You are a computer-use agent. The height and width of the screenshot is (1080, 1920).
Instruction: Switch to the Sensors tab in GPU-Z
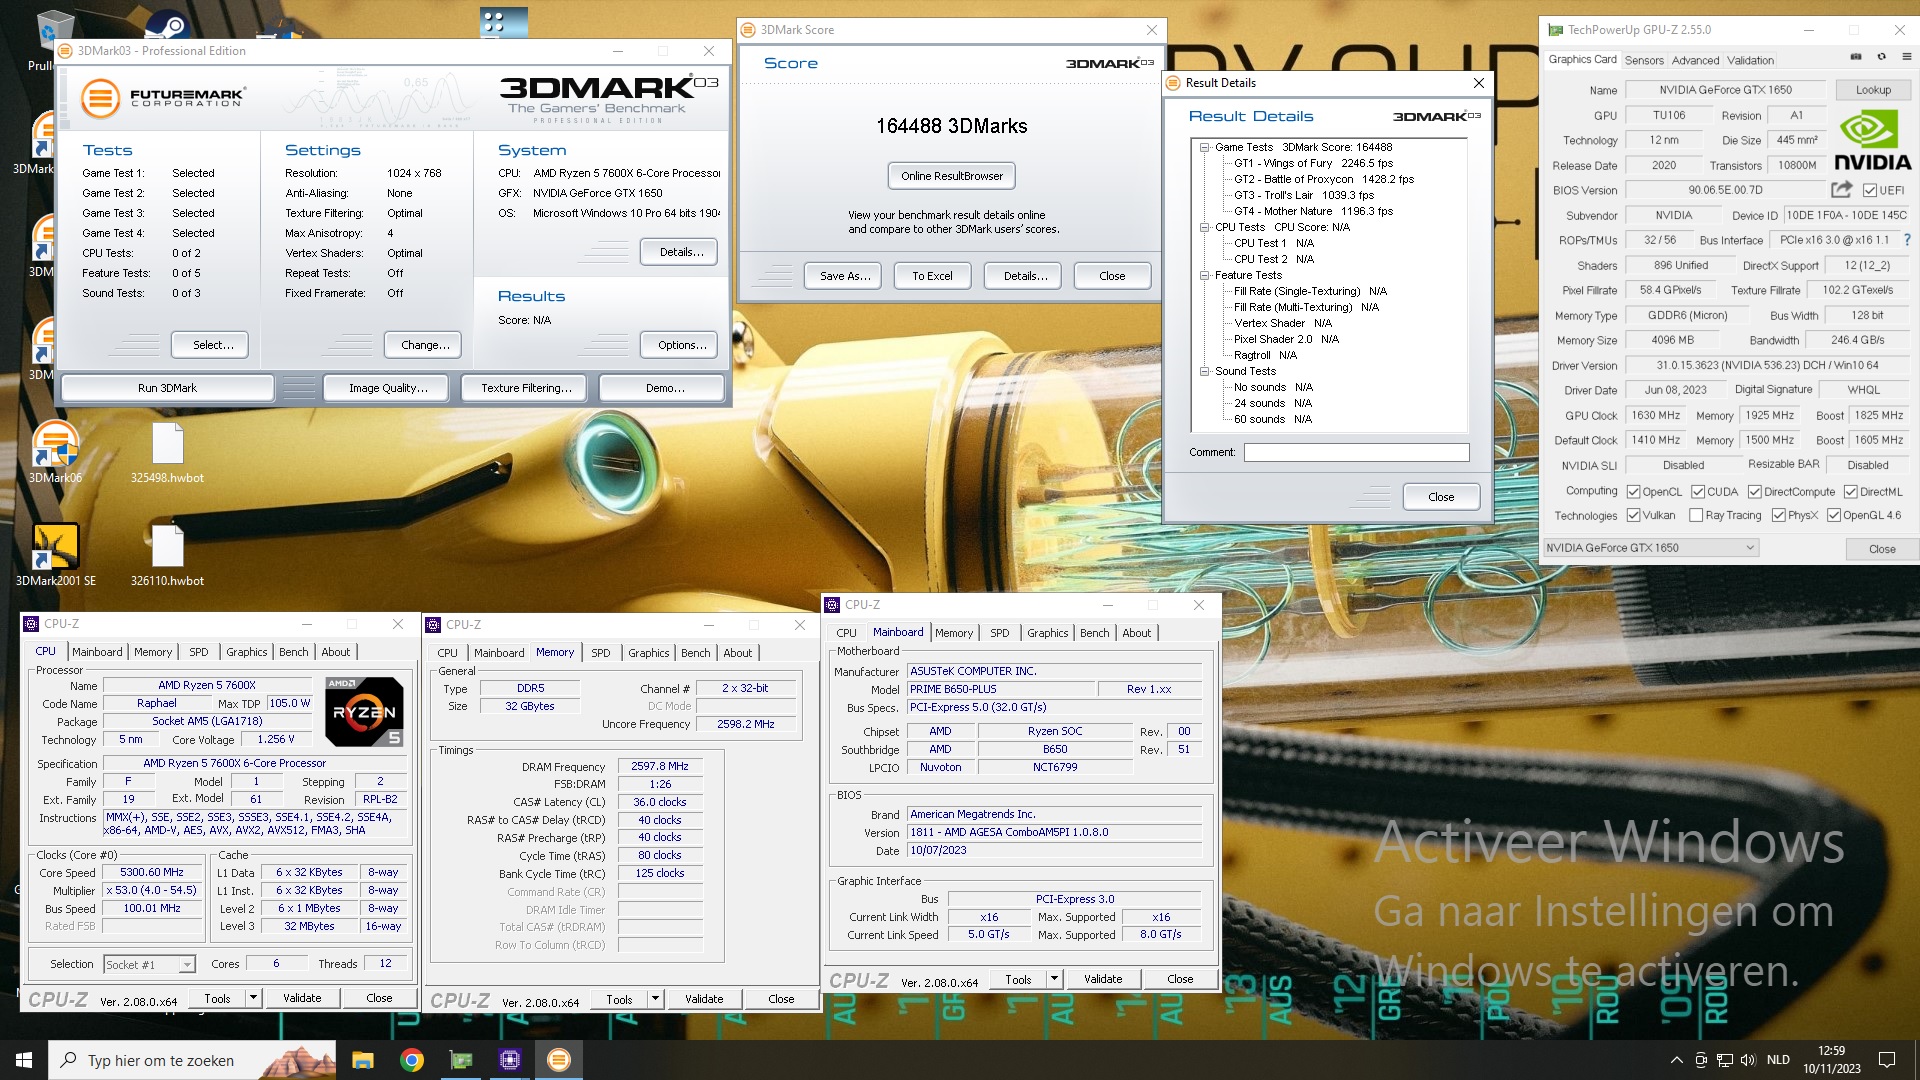coord(1644,60)
